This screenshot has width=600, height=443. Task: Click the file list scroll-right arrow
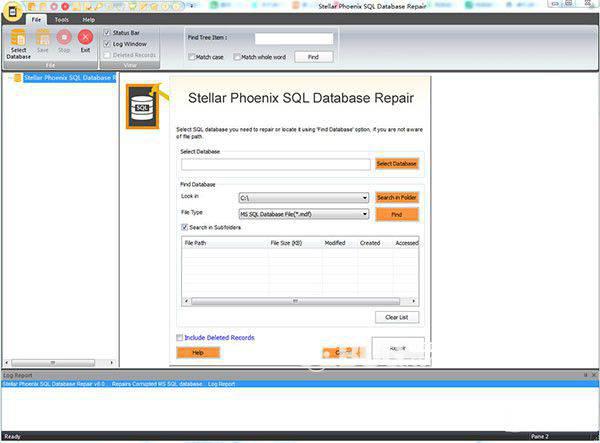tap(413, 301)
